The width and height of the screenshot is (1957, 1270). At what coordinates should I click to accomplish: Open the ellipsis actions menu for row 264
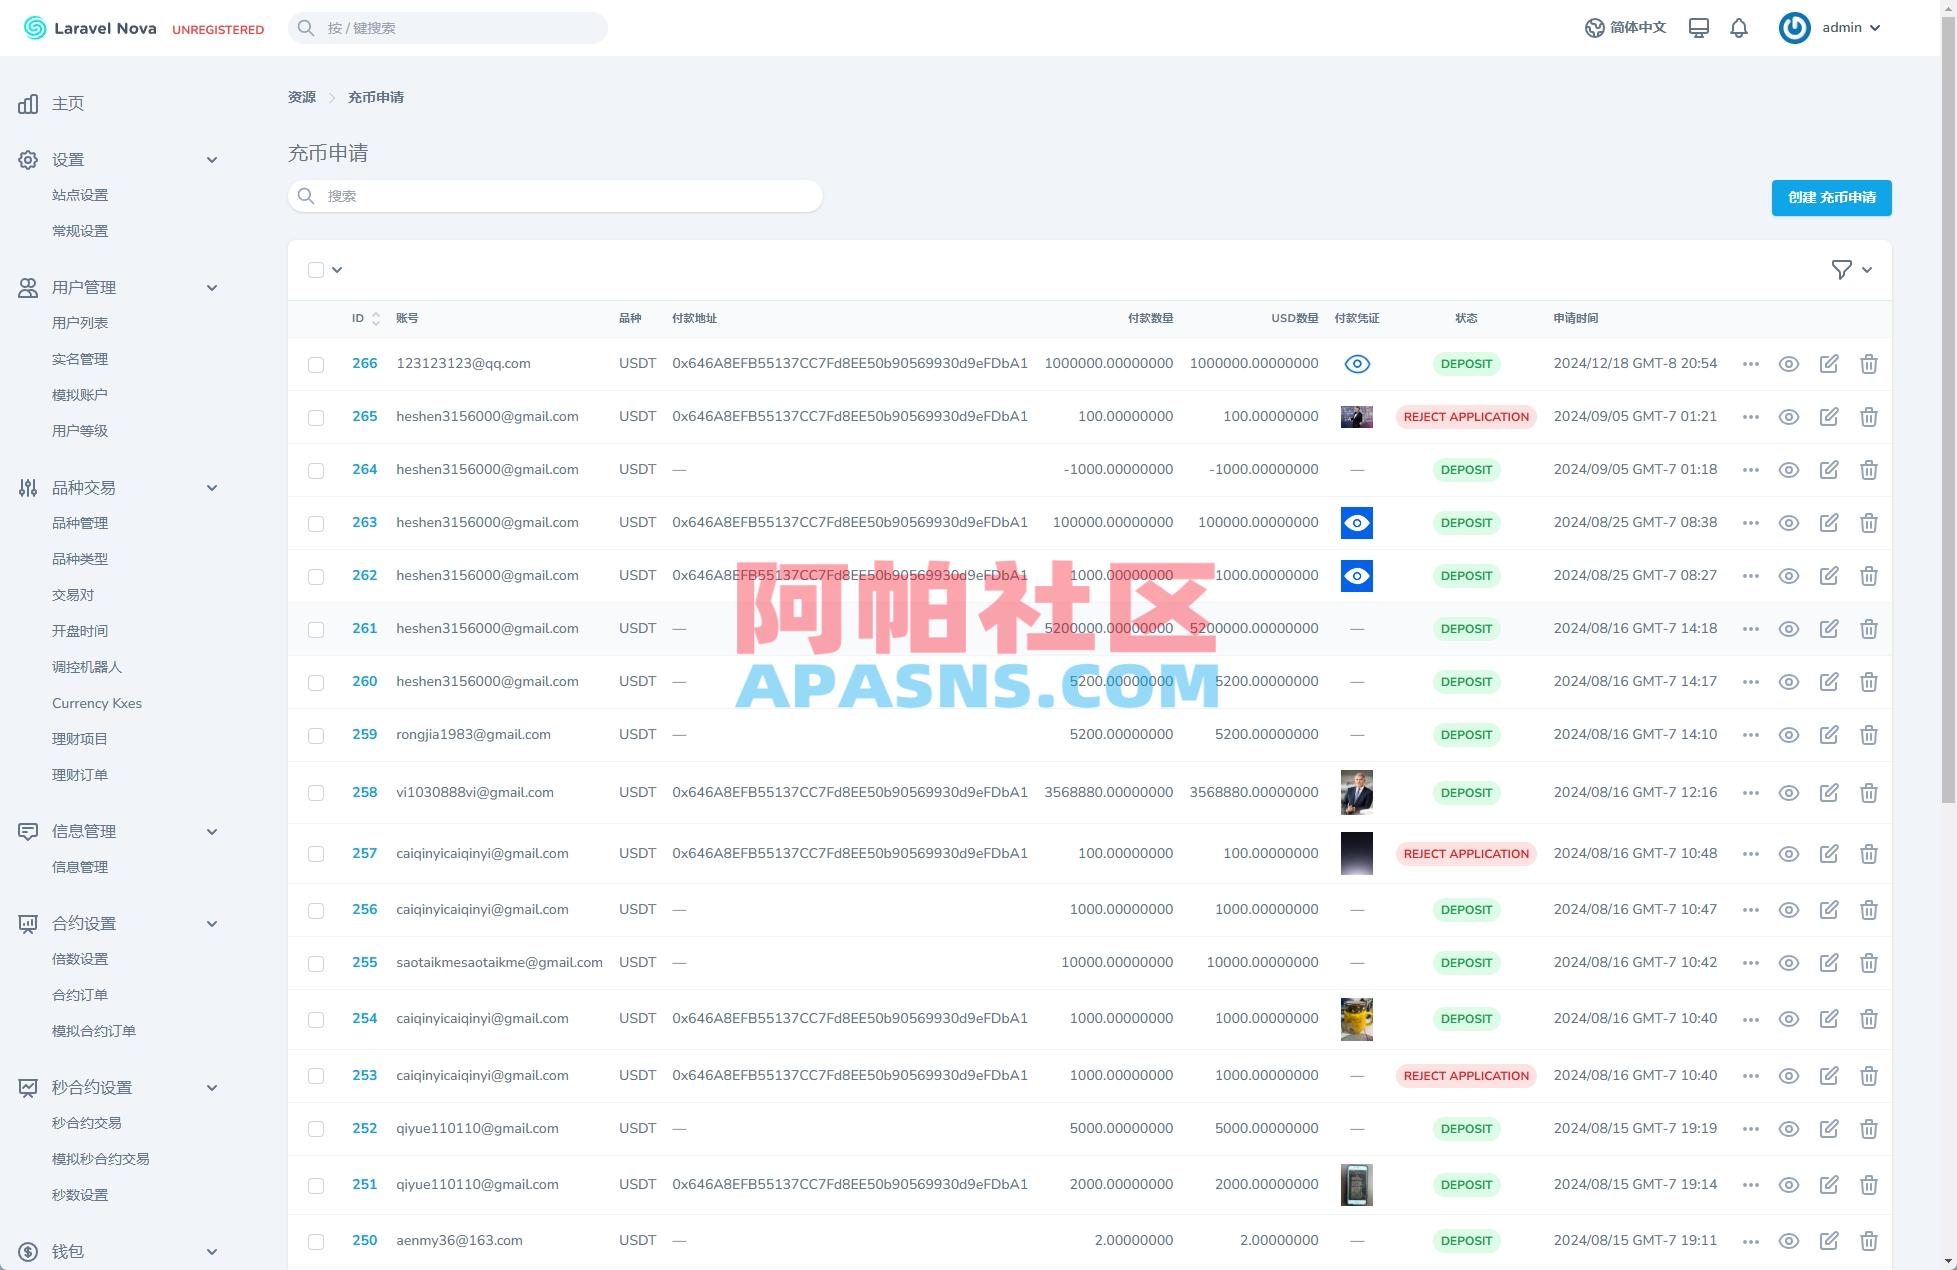tap(1750, 469)
